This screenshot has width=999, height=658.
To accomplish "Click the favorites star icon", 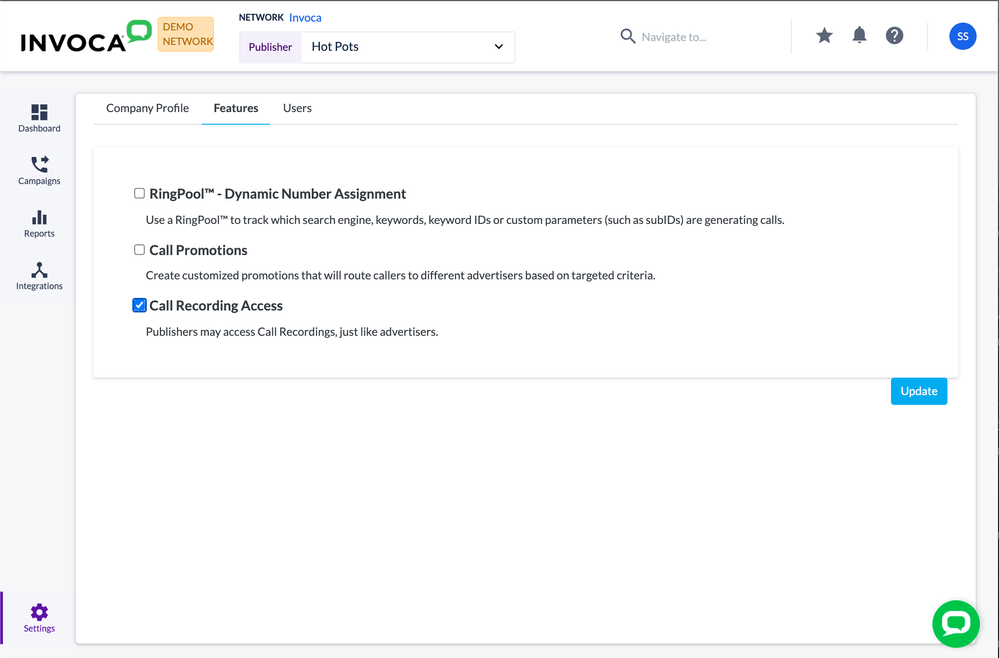I will point(824,36).
